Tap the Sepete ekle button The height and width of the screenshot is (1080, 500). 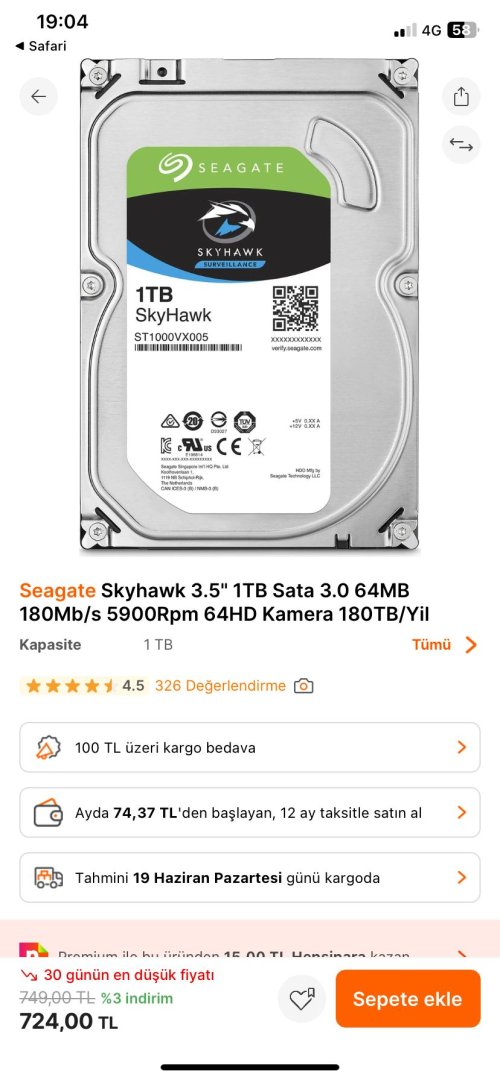tap(408, 999)
